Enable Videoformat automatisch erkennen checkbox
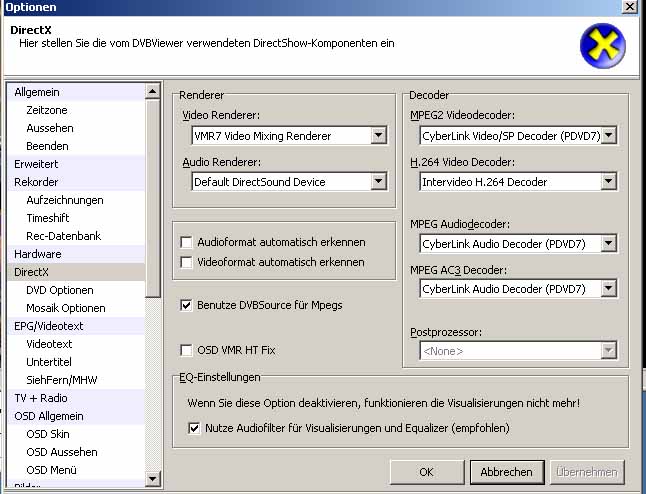 pos(186,262)
